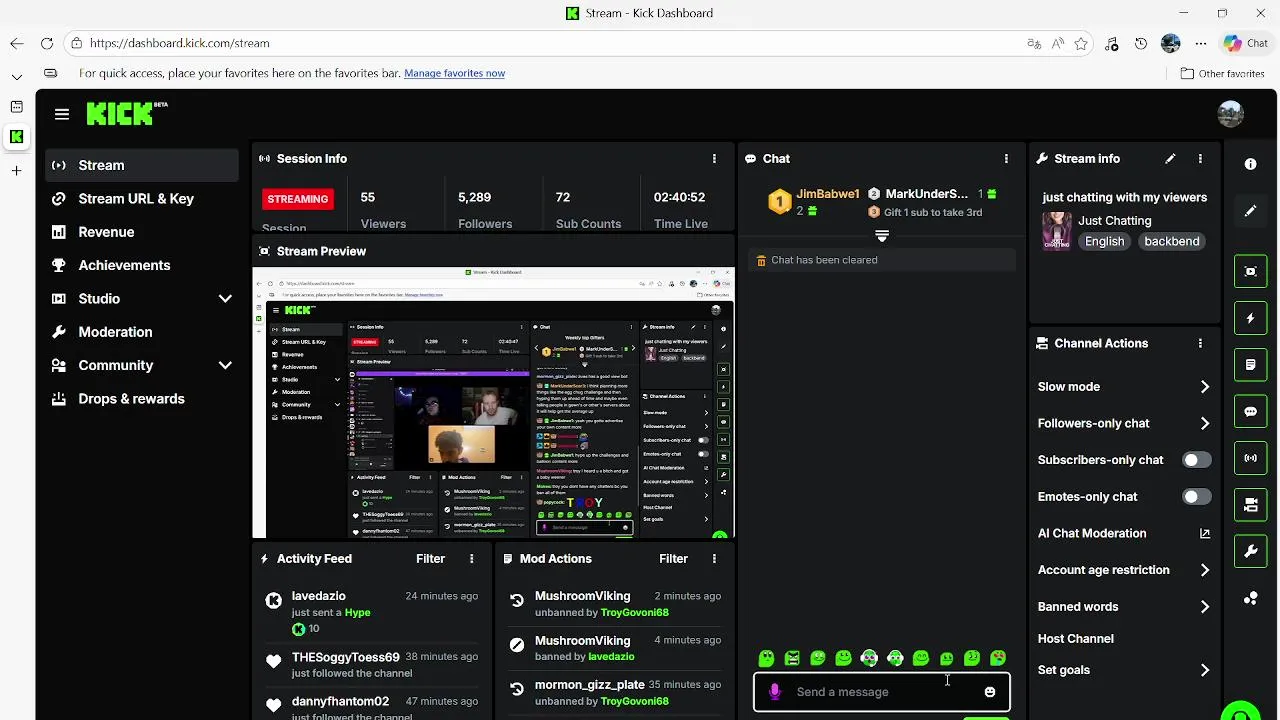This screenshot has width=1280, height=720.
Task: Click Host Channel action
Action: coord(1075,639)
